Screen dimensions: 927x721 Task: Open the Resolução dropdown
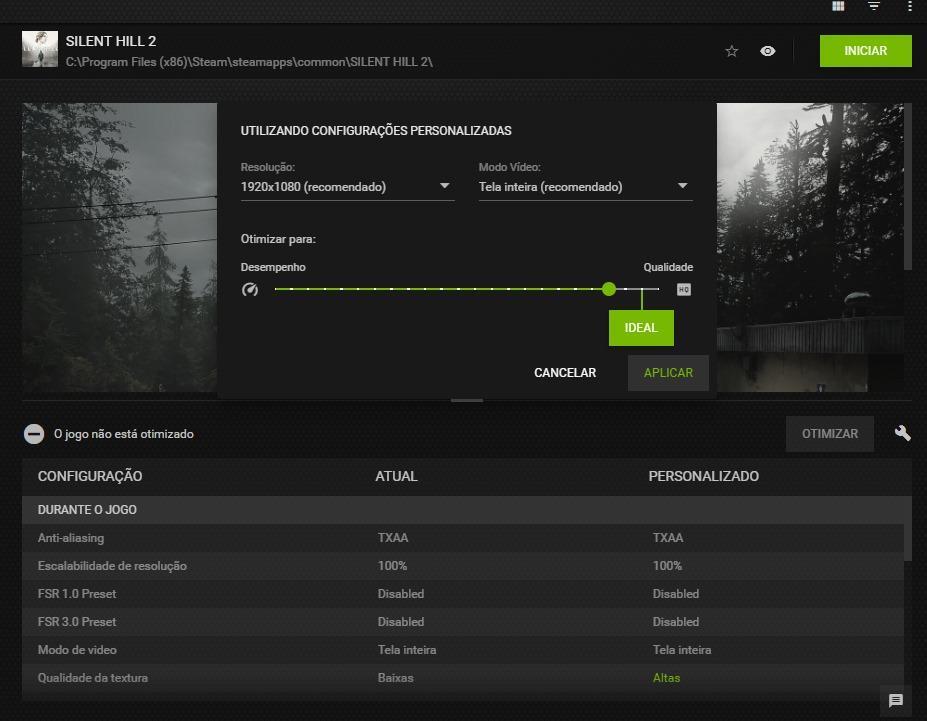[x=347, y=187]
